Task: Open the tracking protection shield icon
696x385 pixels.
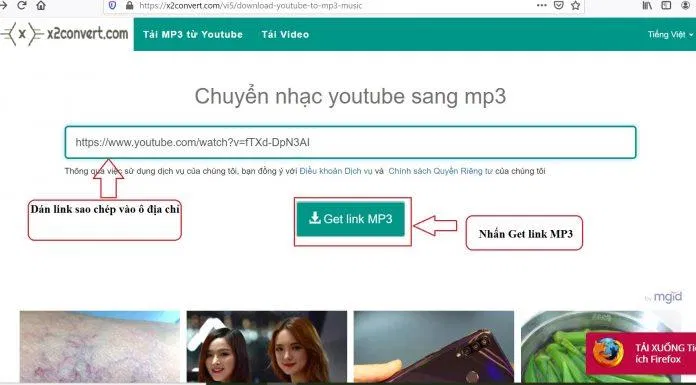Action: point(113,5)
